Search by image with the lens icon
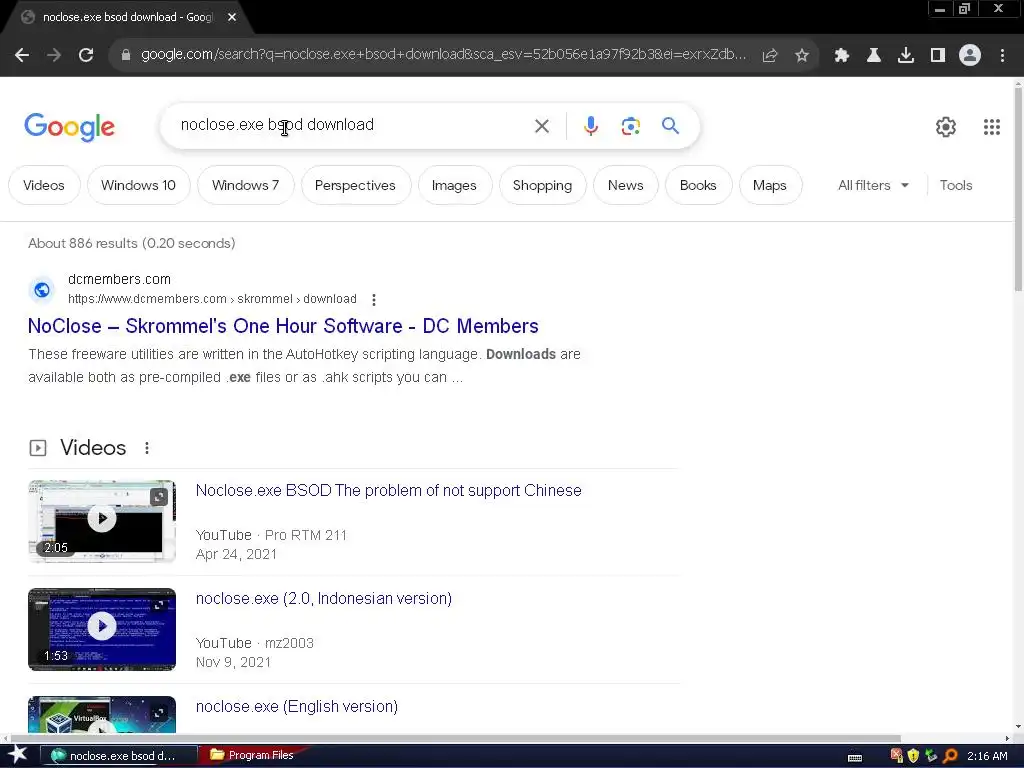This screenshot has width=1024, height=768. pos(630,125)
